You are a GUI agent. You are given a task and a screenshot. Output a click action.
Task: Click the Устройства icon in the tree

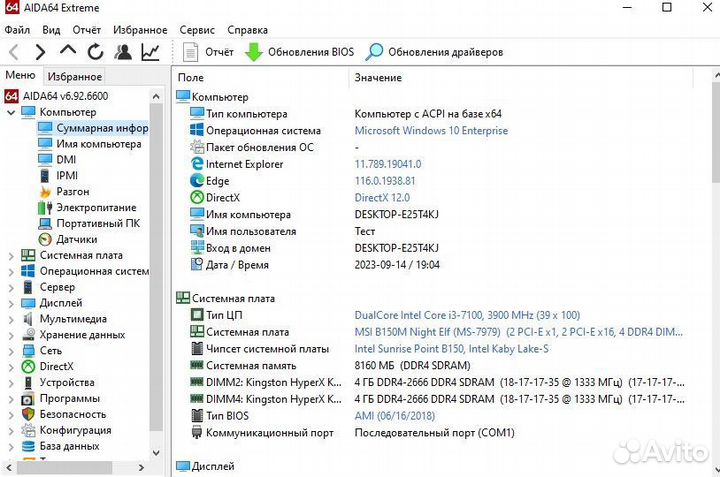[28, 382]
